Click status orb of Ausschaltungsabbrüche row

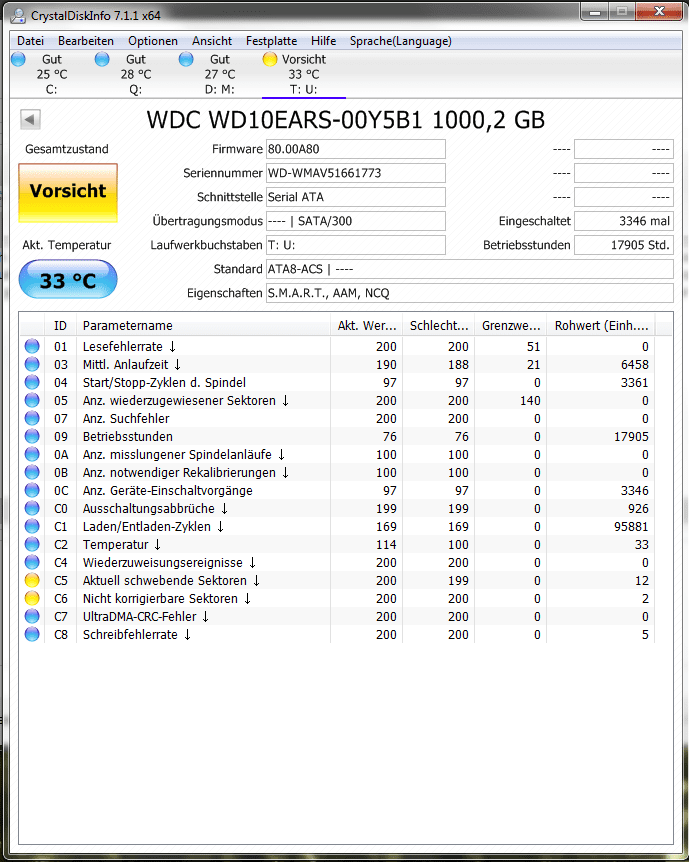coord(32,509)
